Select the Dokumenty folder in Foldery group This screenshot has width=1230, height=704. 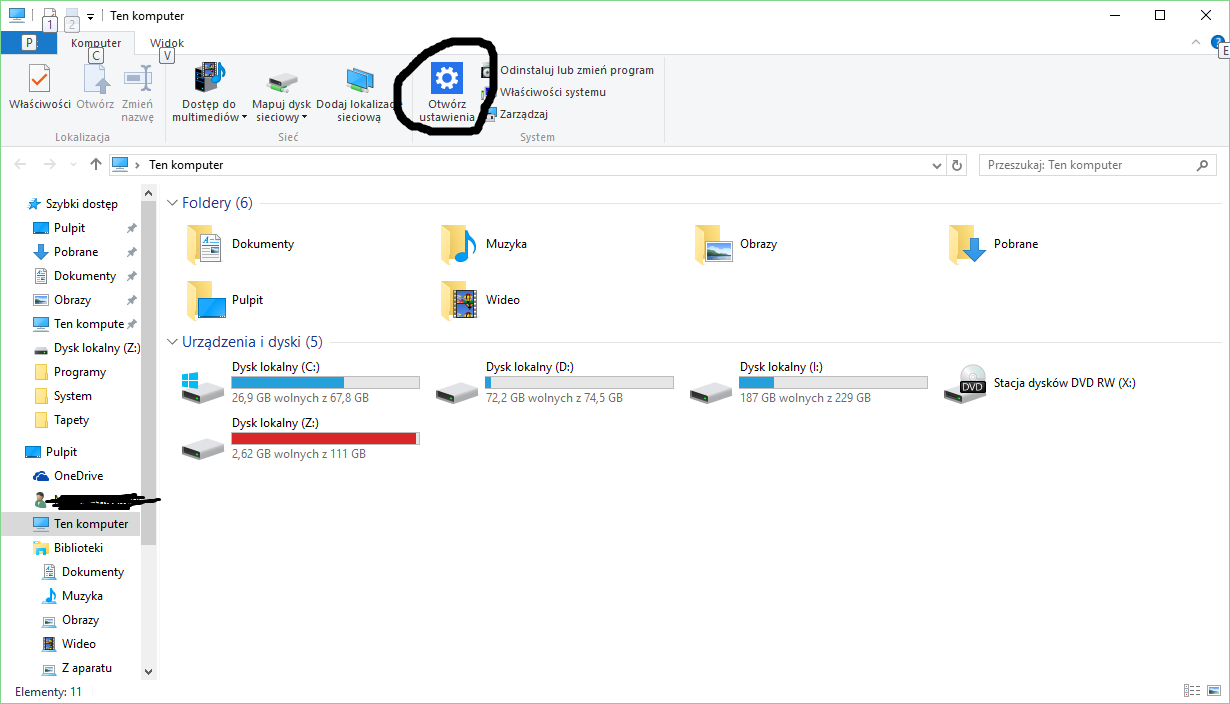point(241,244)
